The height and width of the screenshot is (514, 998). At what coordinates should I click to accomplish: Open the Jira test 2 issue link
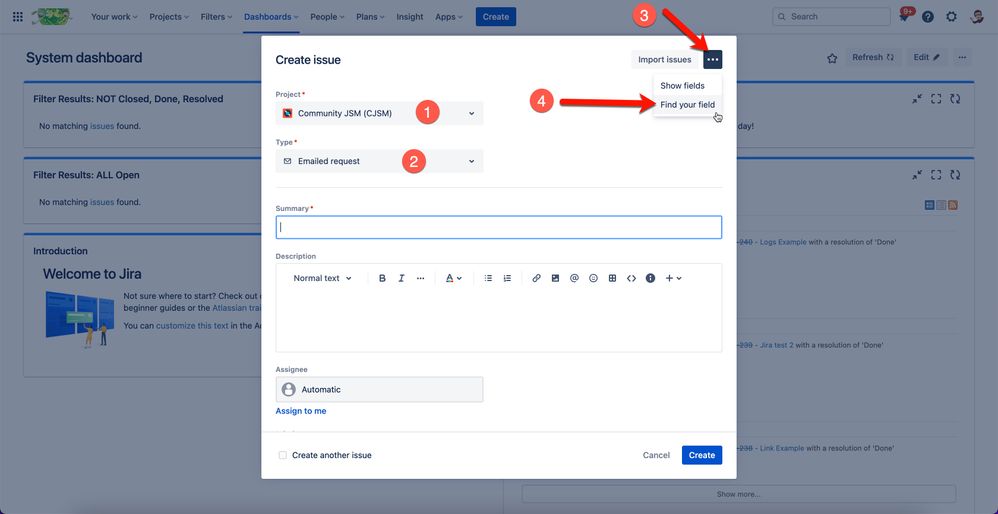point(777,345)
